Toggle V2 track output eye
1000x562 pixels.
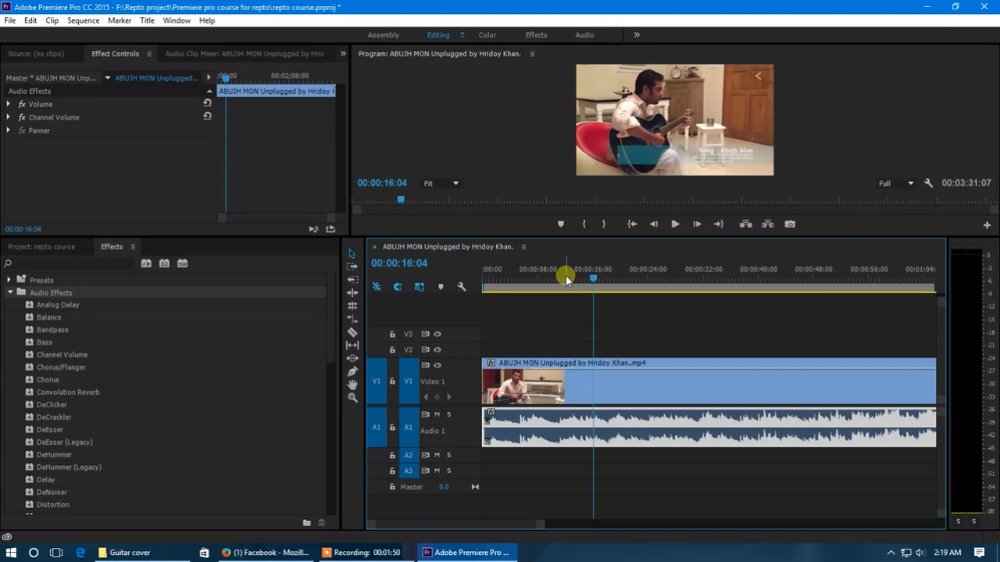pyautogui.click(x=438, y=350)
